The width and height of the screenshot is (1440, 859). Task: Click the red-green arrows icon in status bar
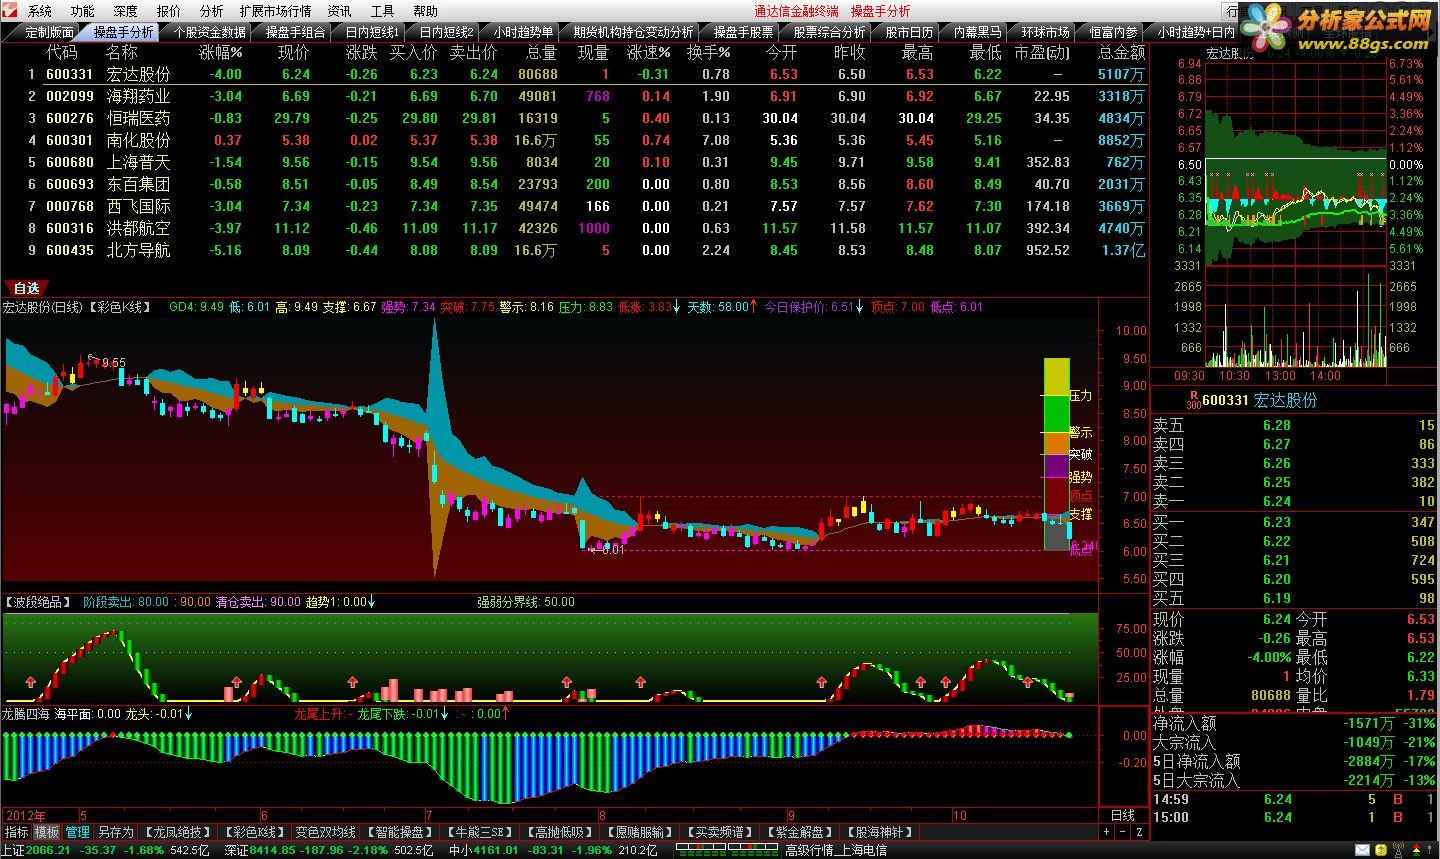[x=1417, y=850]
